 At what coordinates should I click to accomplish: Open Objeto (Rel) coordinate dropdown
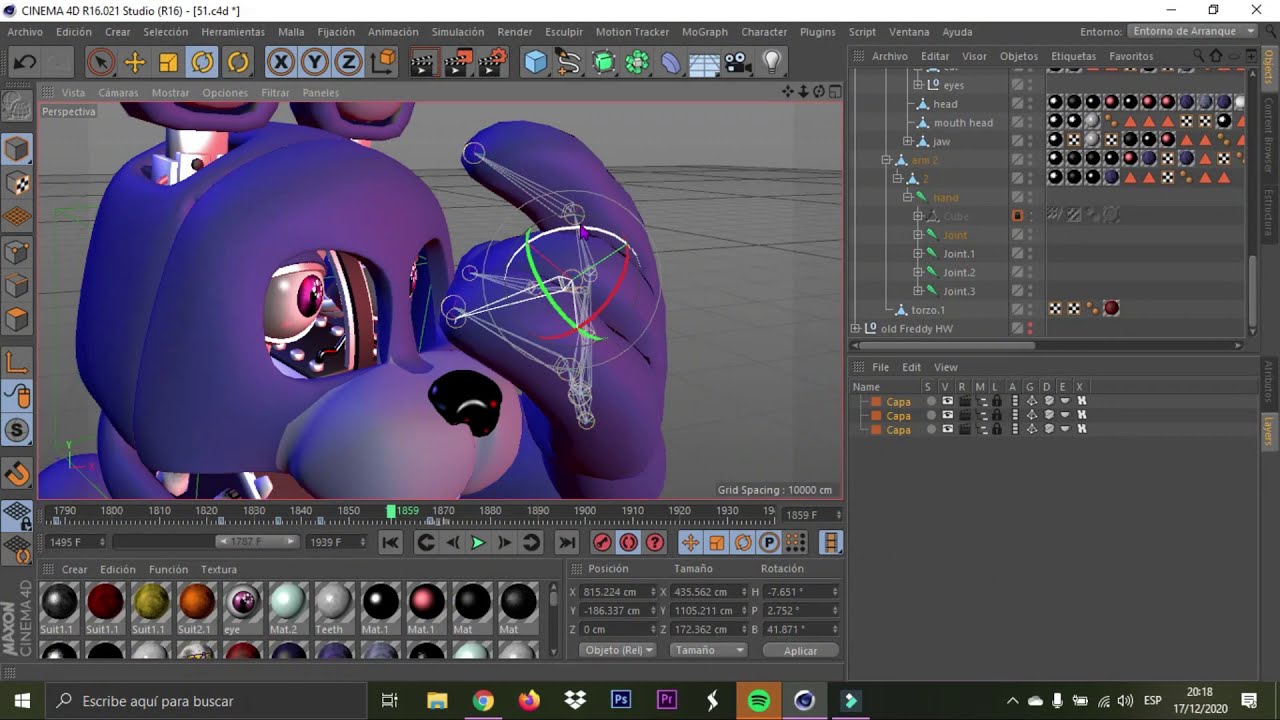[x=617, y=650]
